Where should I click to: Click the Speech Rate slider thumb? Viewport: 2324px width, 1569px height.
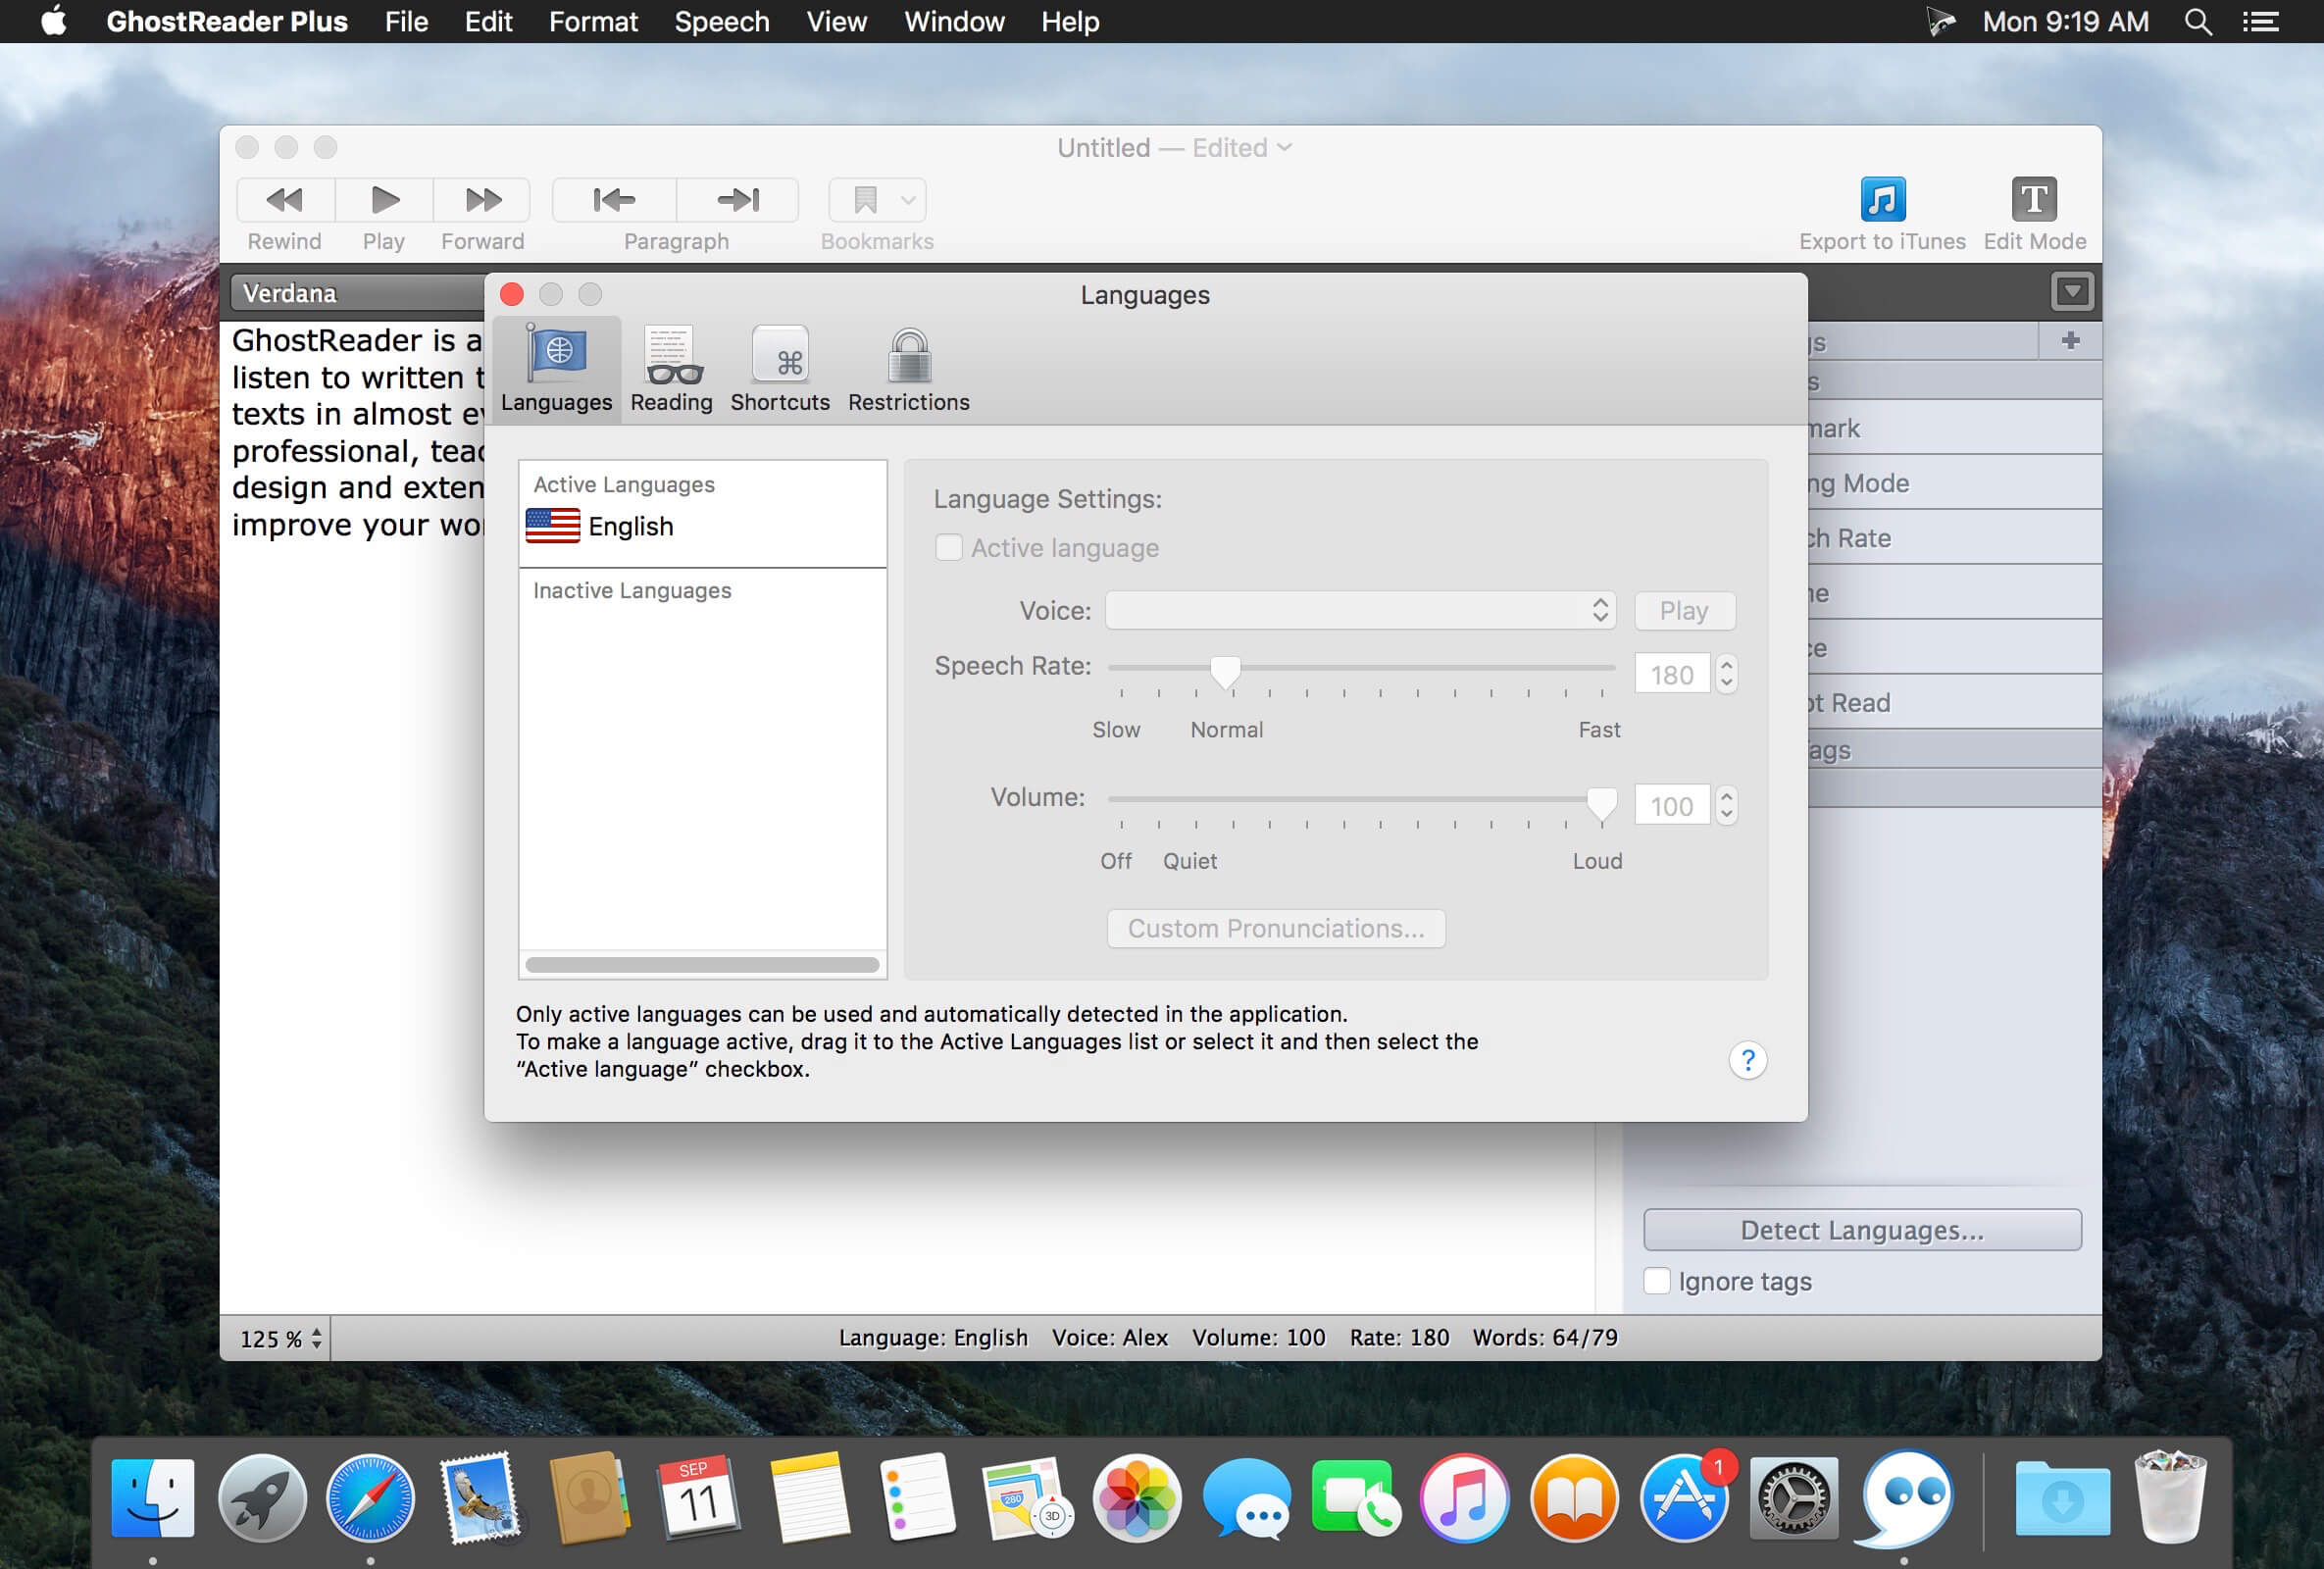(x=1225, y=671)
